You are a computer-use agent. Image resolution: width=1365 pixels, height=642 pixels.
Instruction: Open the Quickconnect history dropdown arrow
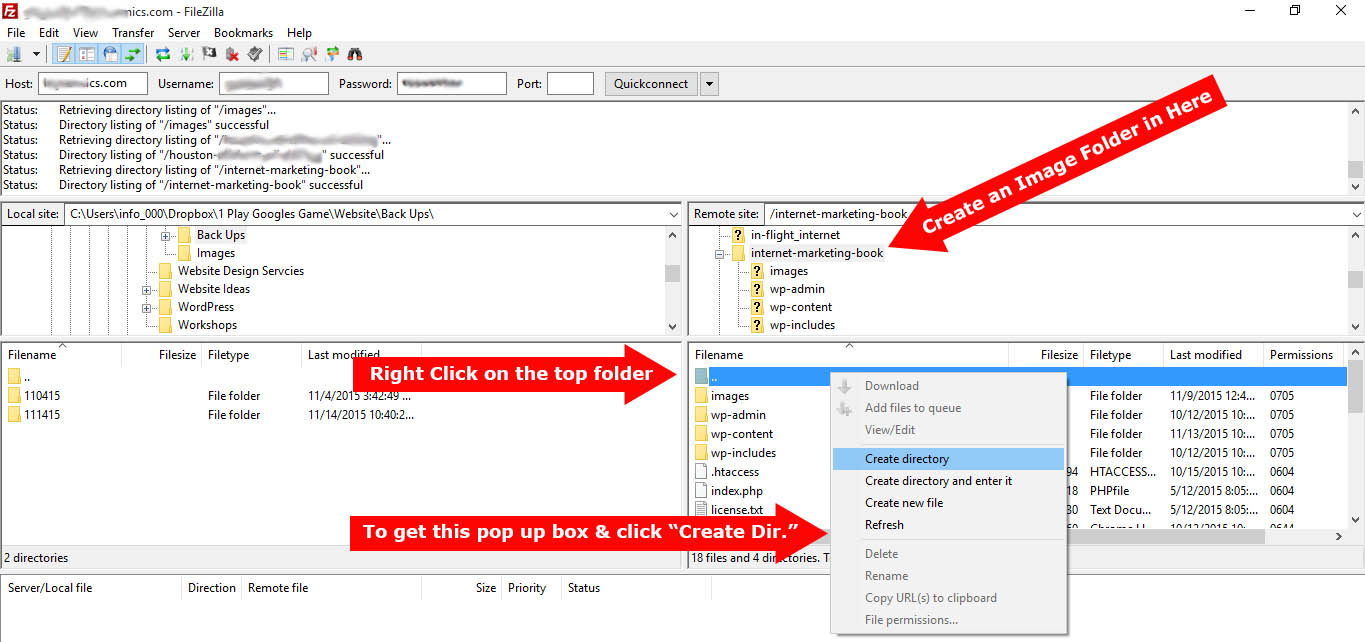[x=709, y=84]
